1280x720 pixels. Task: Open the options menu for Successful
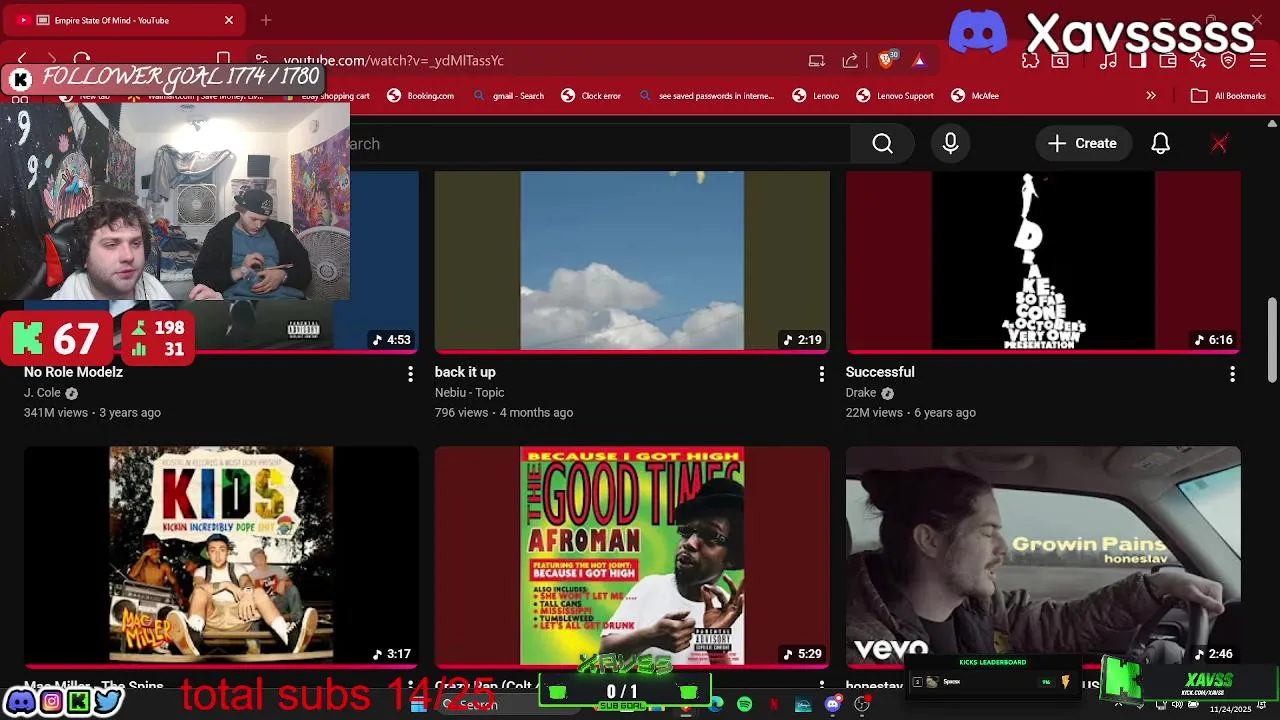1232,373
